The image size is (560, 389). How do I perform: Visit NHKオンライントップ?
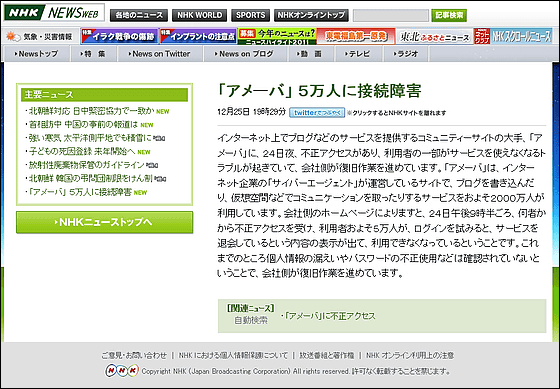[x=311, y=15]
